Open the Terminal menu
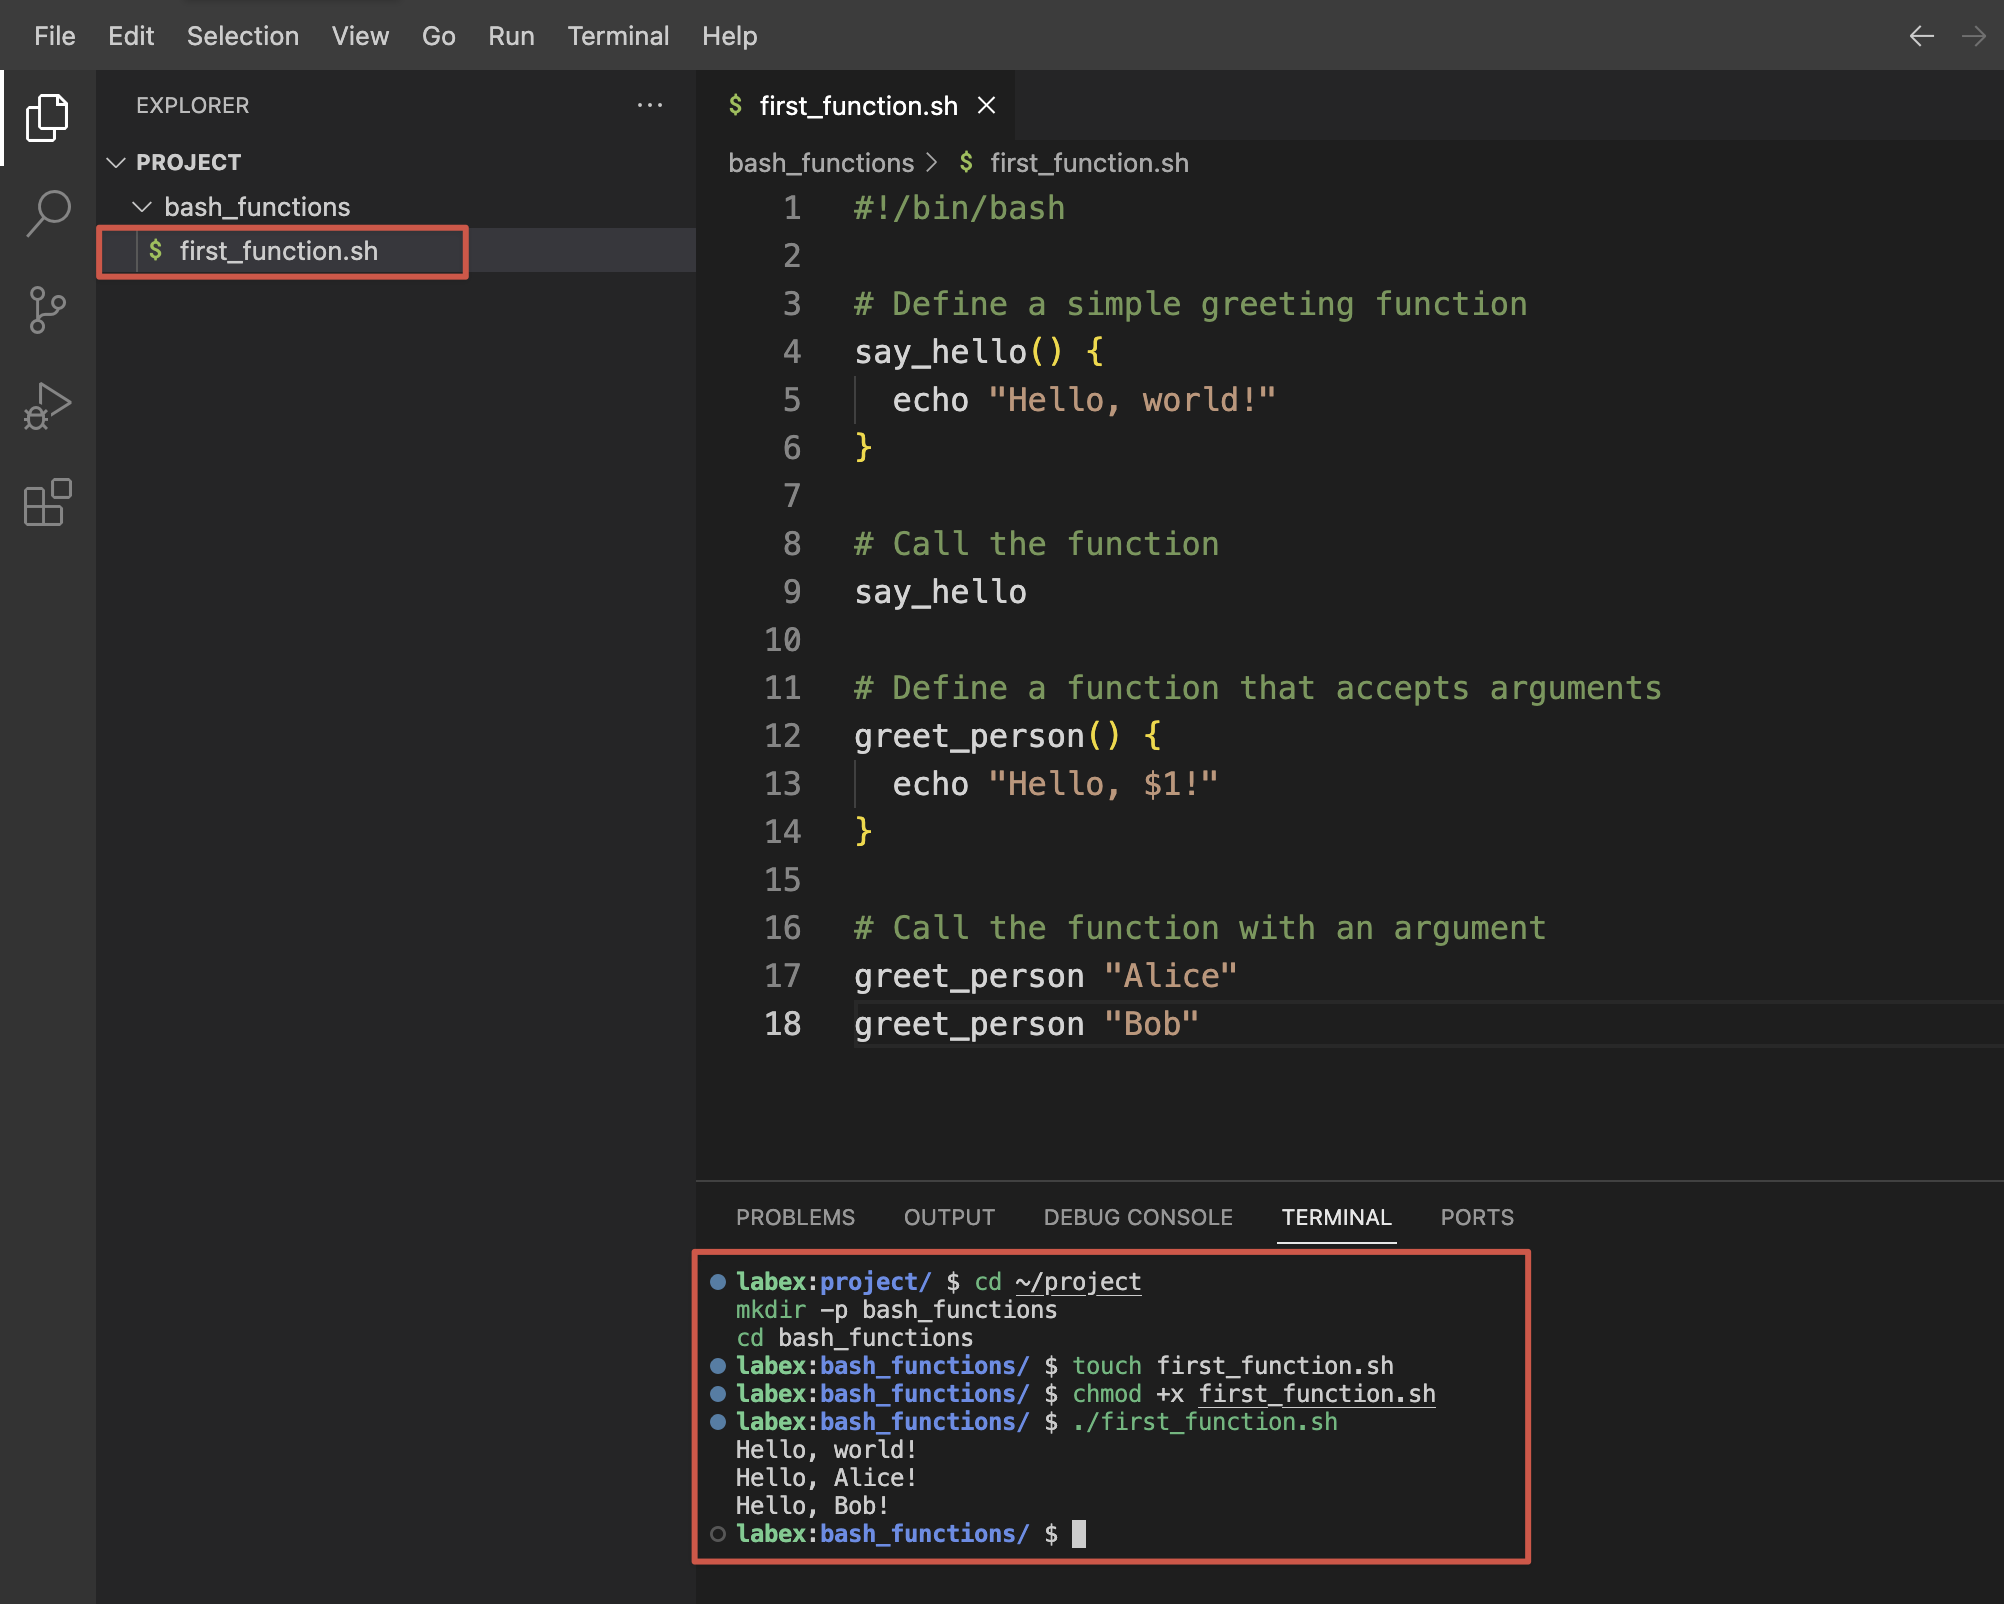 tap(618, 36)
